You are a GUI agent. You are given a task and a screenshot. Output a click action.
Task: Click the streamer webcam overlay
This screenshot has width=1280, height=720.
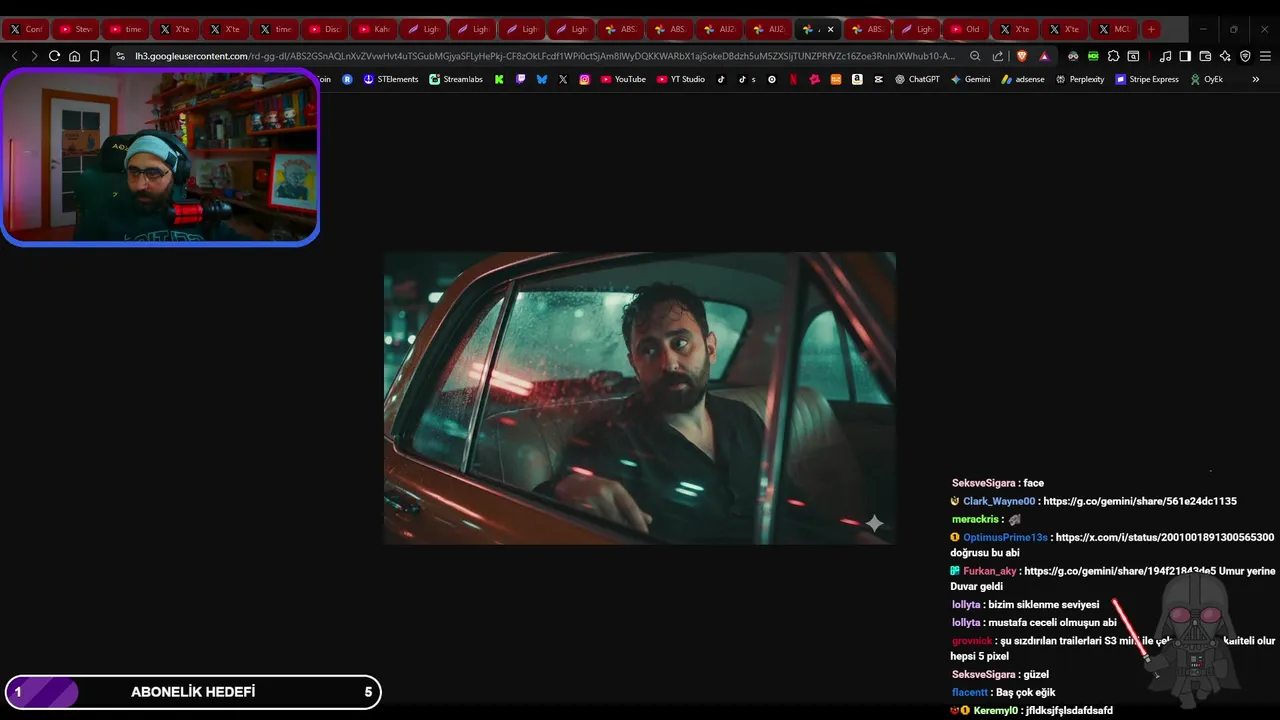click(x=160, y=157)
